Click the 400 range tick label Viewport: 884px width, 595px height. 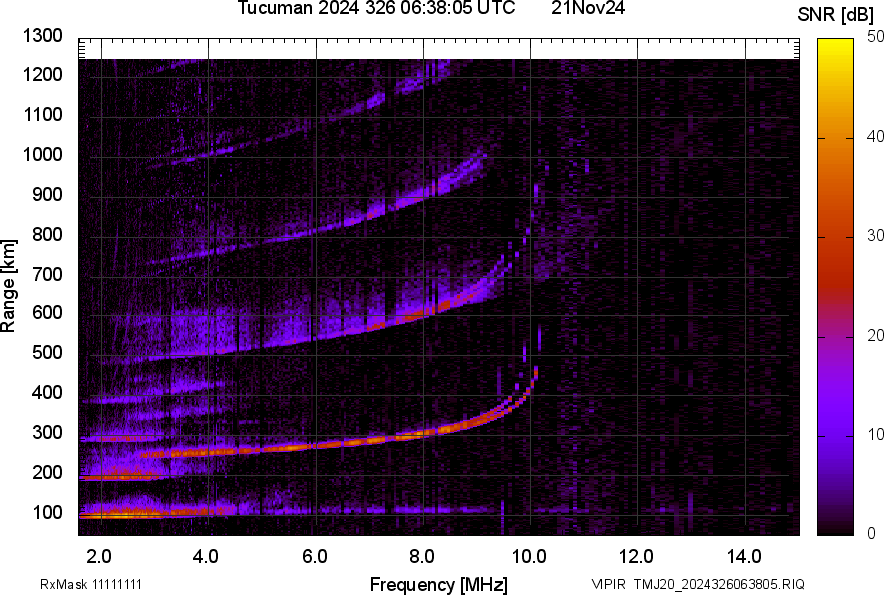(47, 393)
